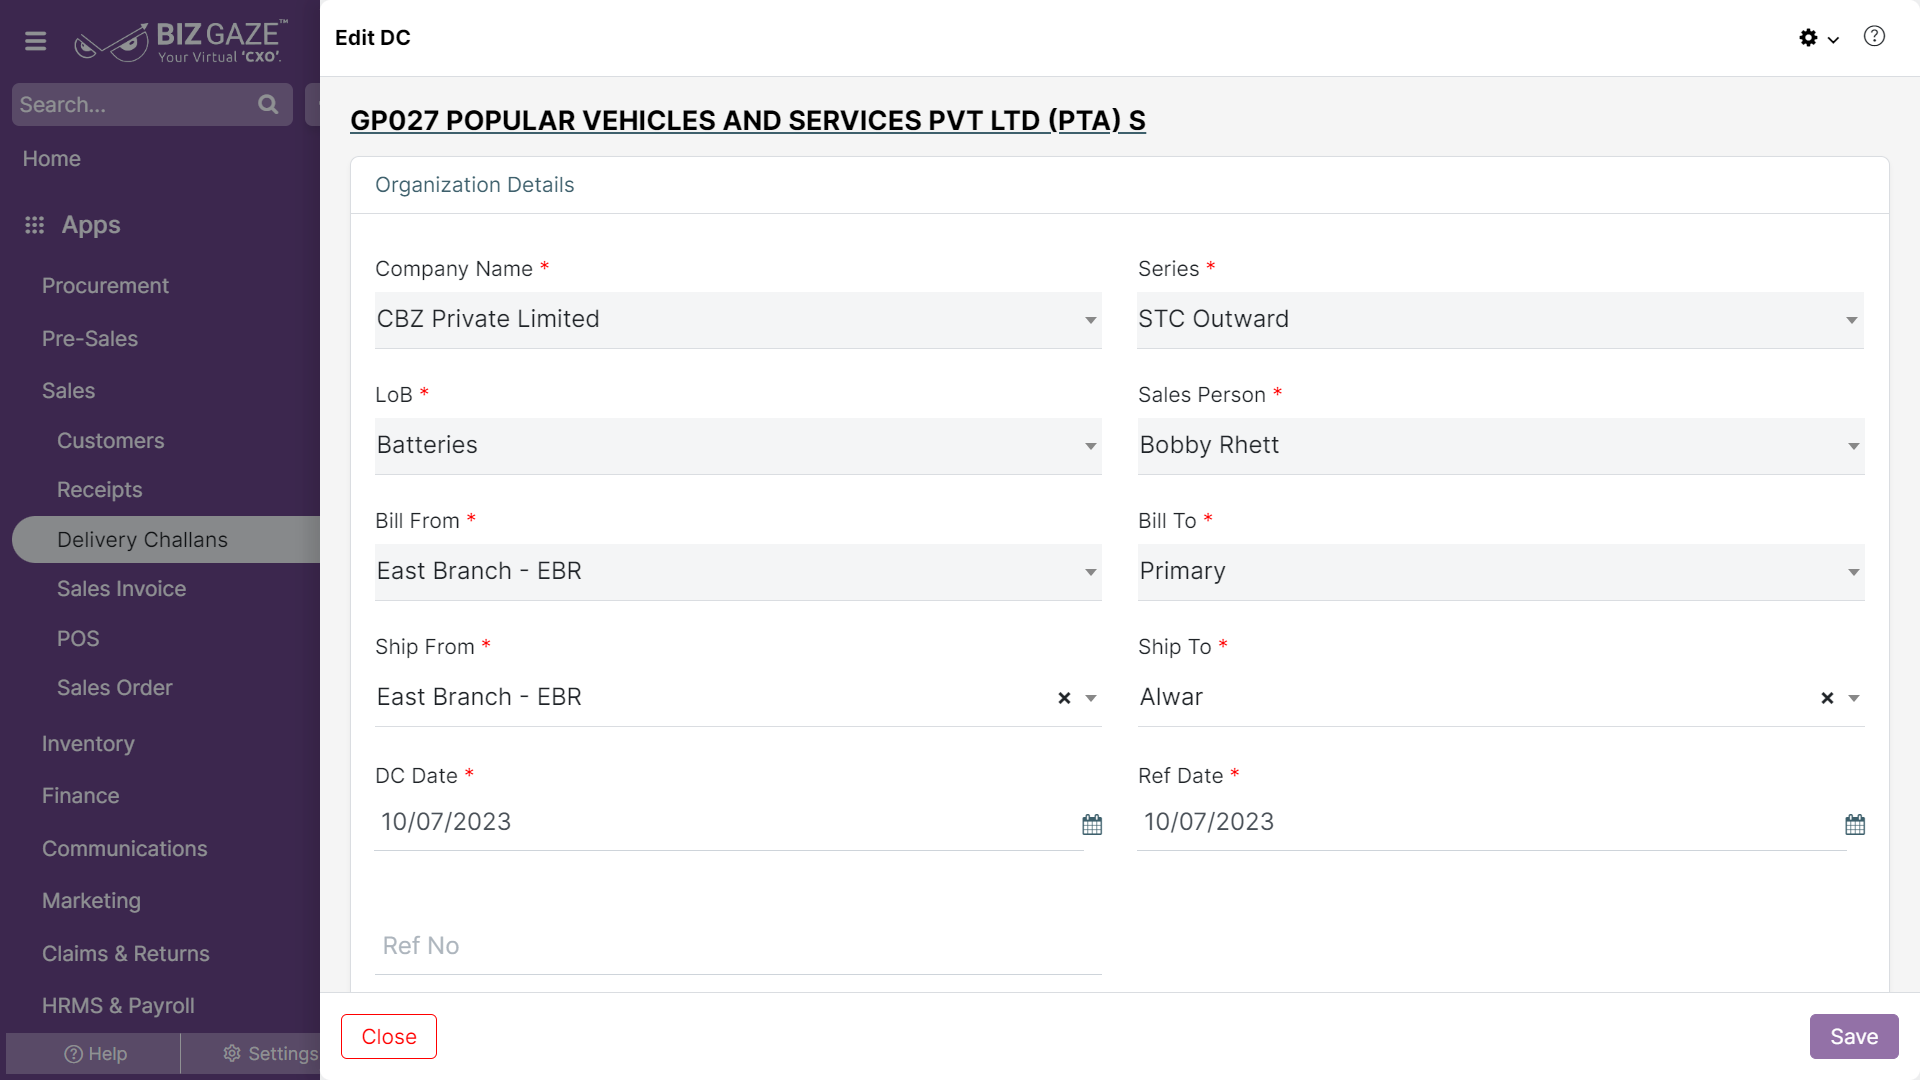Open the Ref Date calendar picker
The width and height of the screenshot is (1920, 1080).
click(1855, 824)
